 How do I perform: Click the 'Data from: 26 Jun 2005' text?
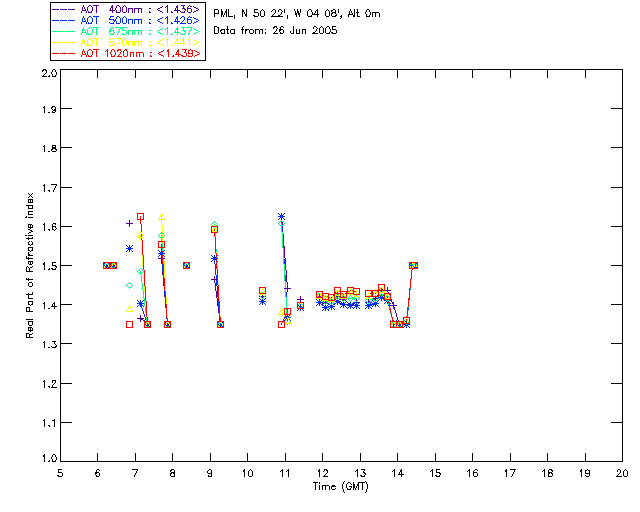(x=275, y=31)
